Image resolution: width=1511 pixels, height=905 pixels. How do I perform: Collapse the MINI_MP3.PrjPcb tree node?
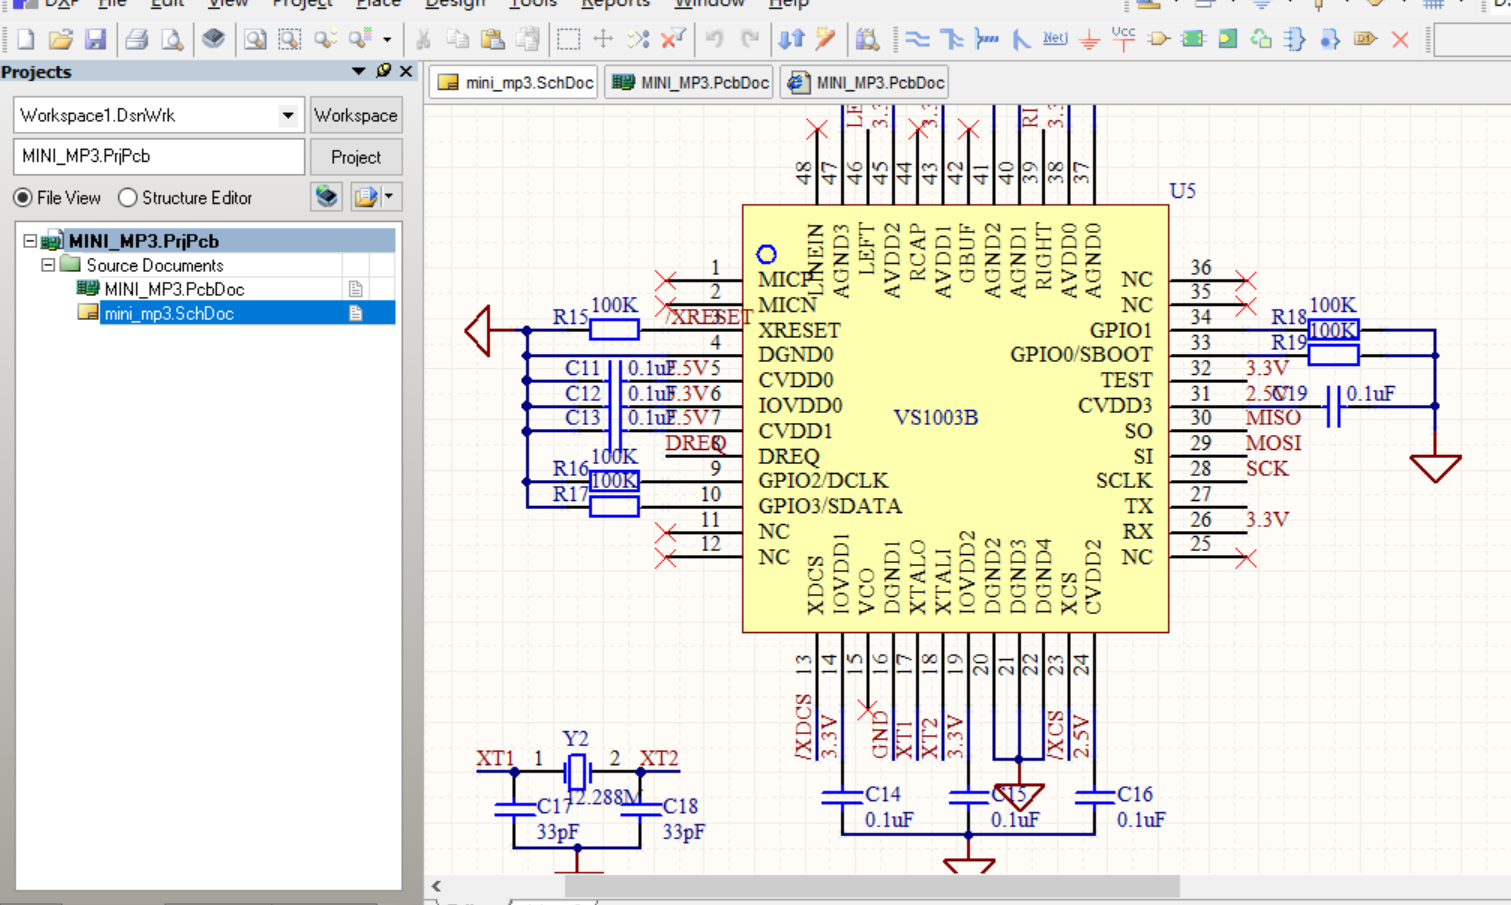(x=30, y=241)
